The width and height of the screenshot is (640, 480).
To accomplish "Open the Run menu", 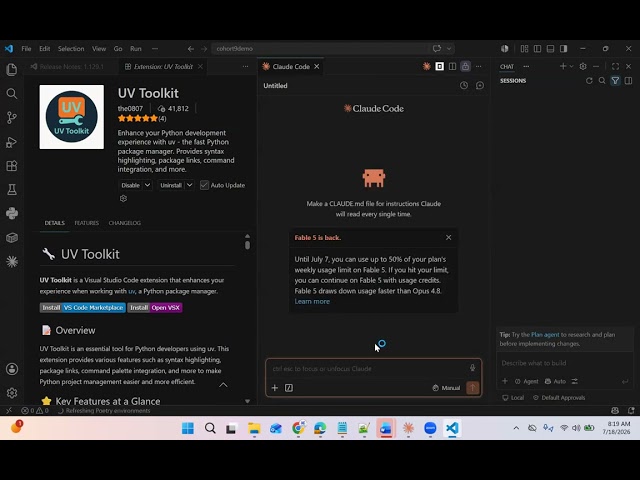I will (x=136, y=49).
